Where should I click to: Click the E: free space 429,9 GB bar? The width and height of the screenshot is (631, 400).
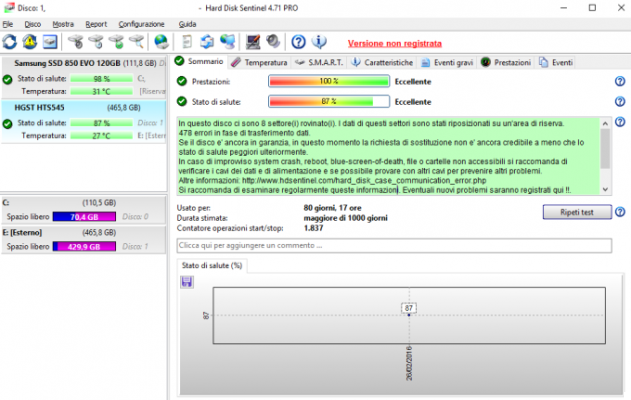(84, 246)
